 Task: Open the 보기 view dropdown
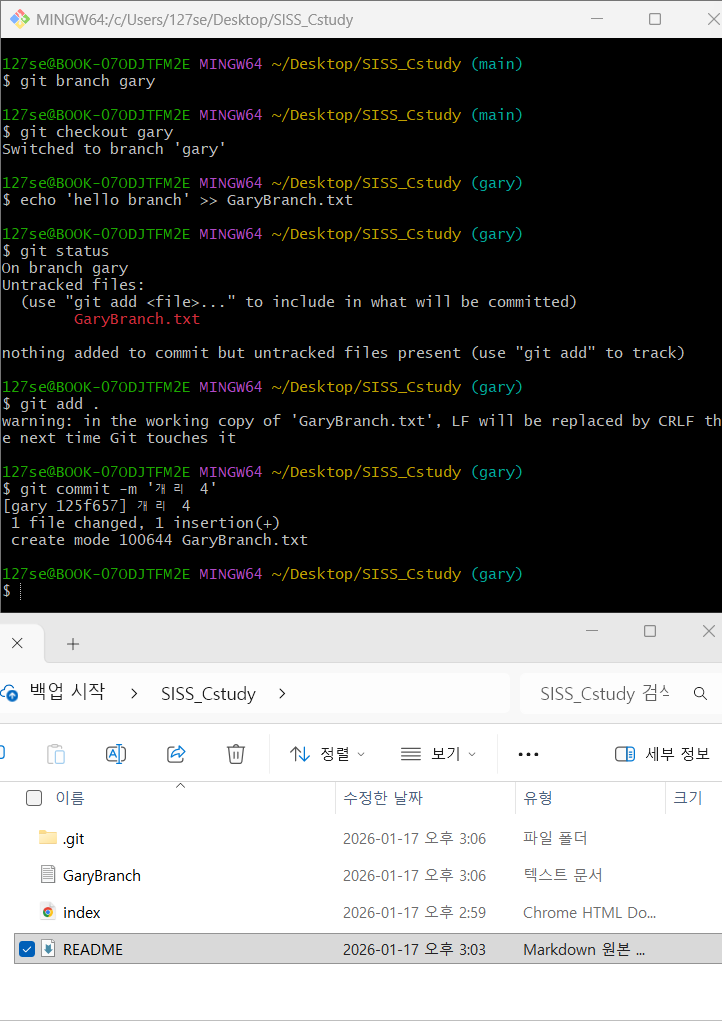[x=438, y=754]
